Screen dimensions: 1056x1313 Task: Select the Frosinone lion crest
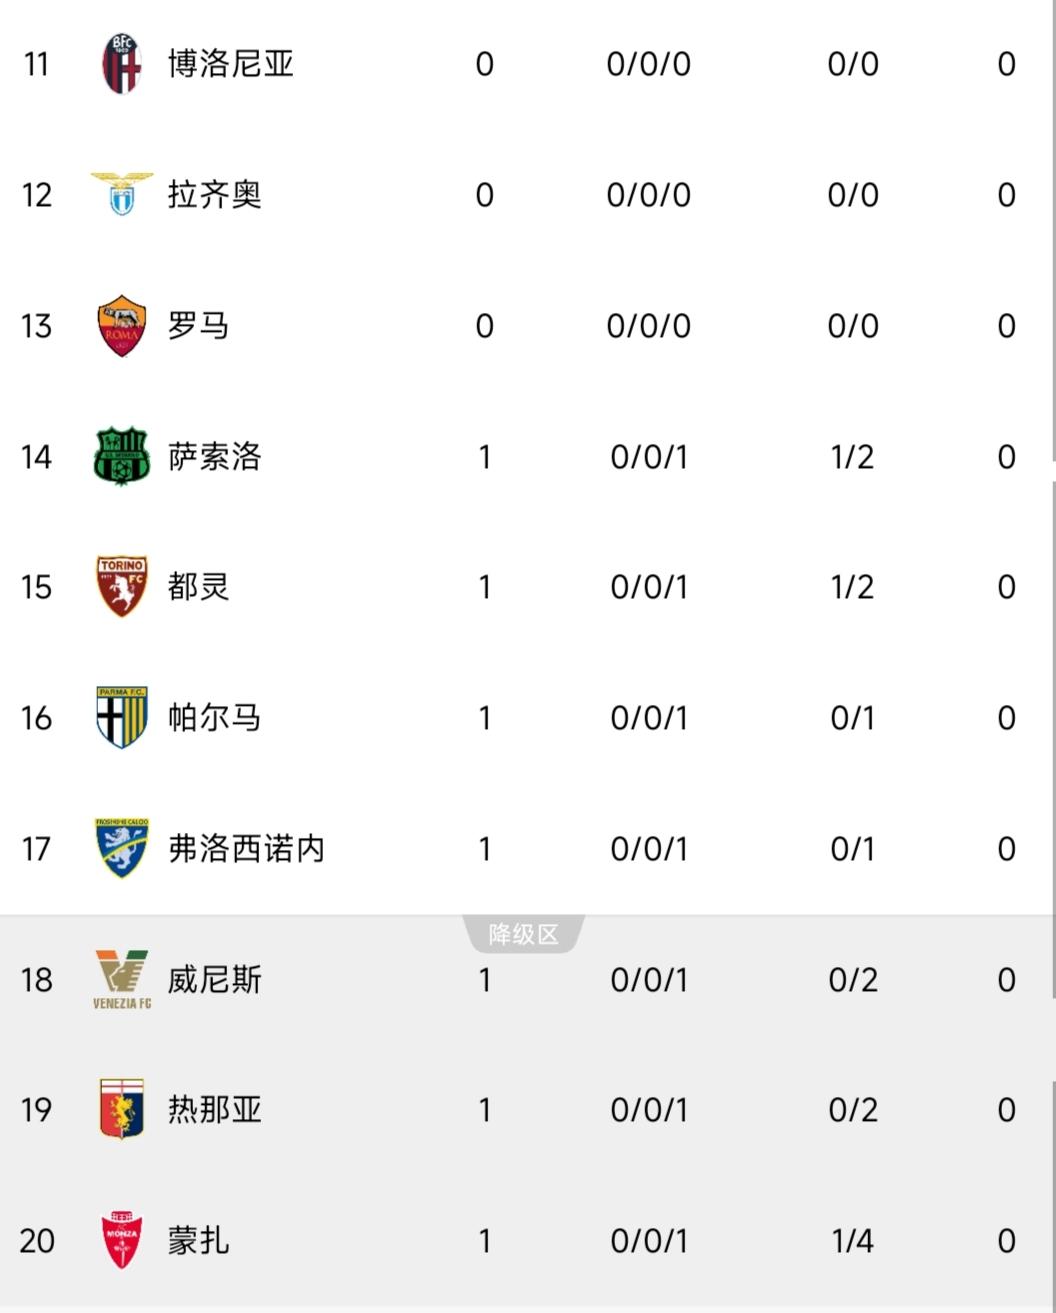click(122, 848)
